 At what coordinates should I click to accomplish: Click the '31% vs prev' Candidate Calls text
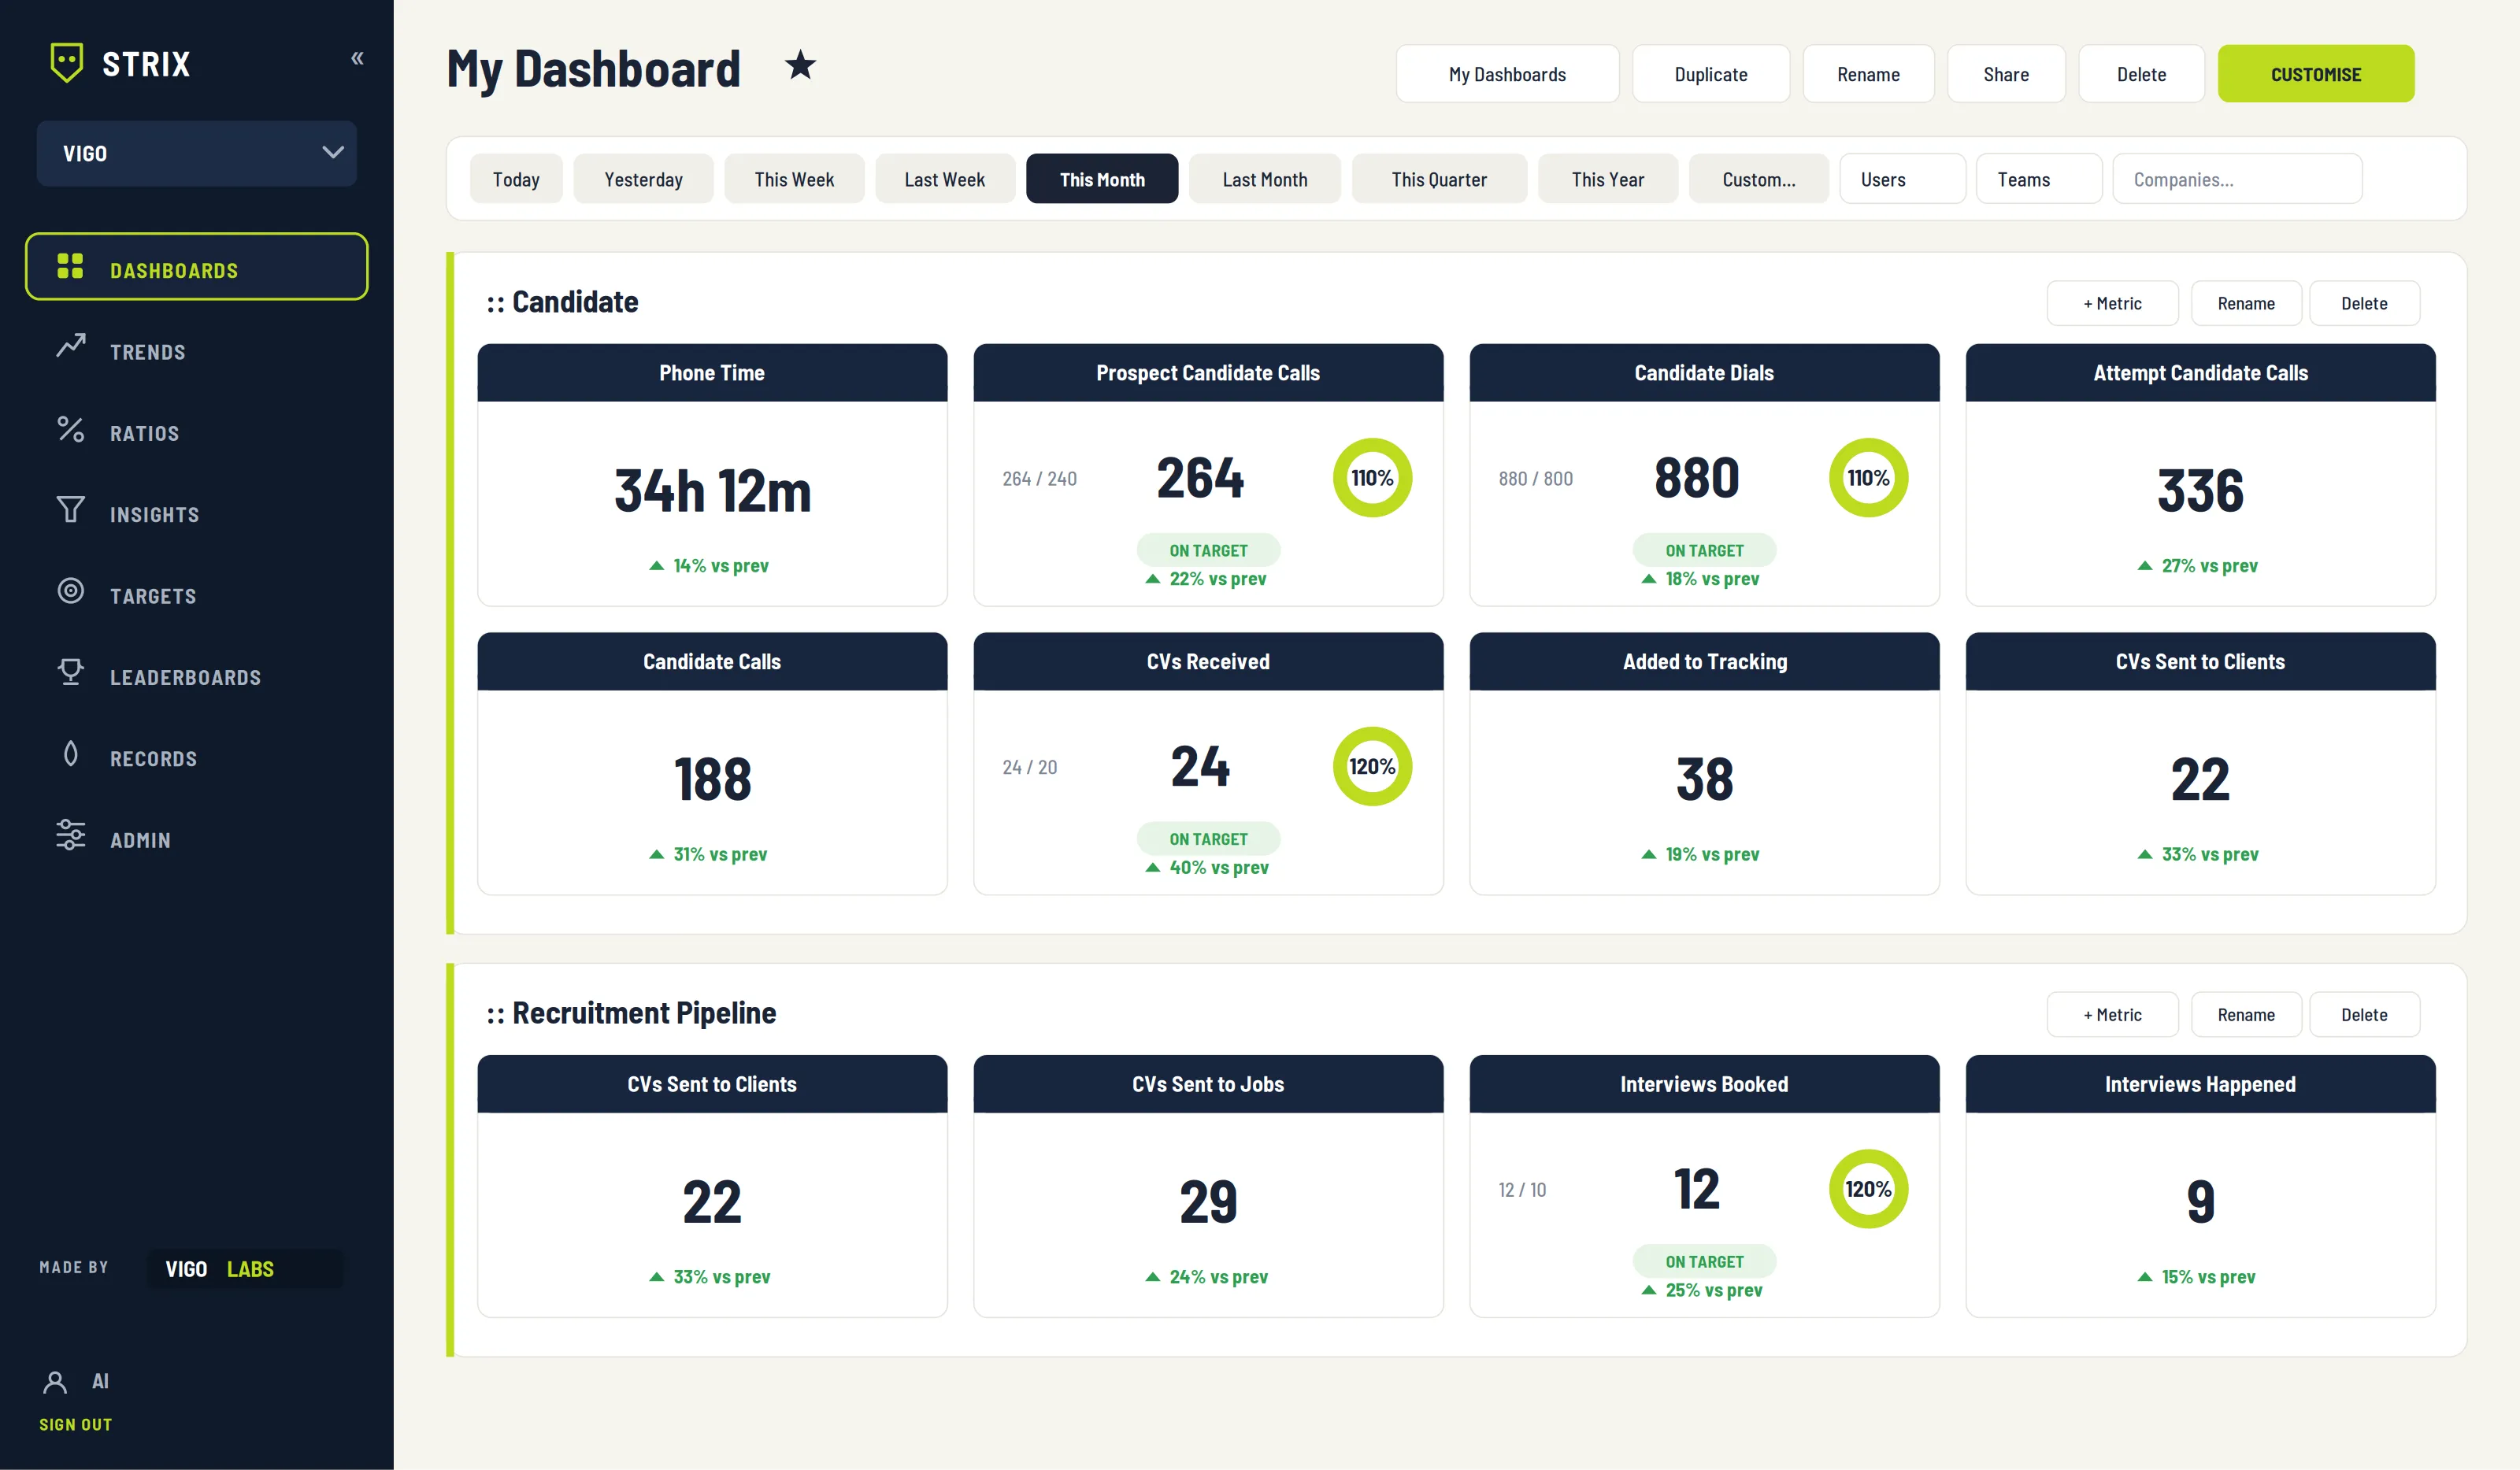tap(720, 855)
